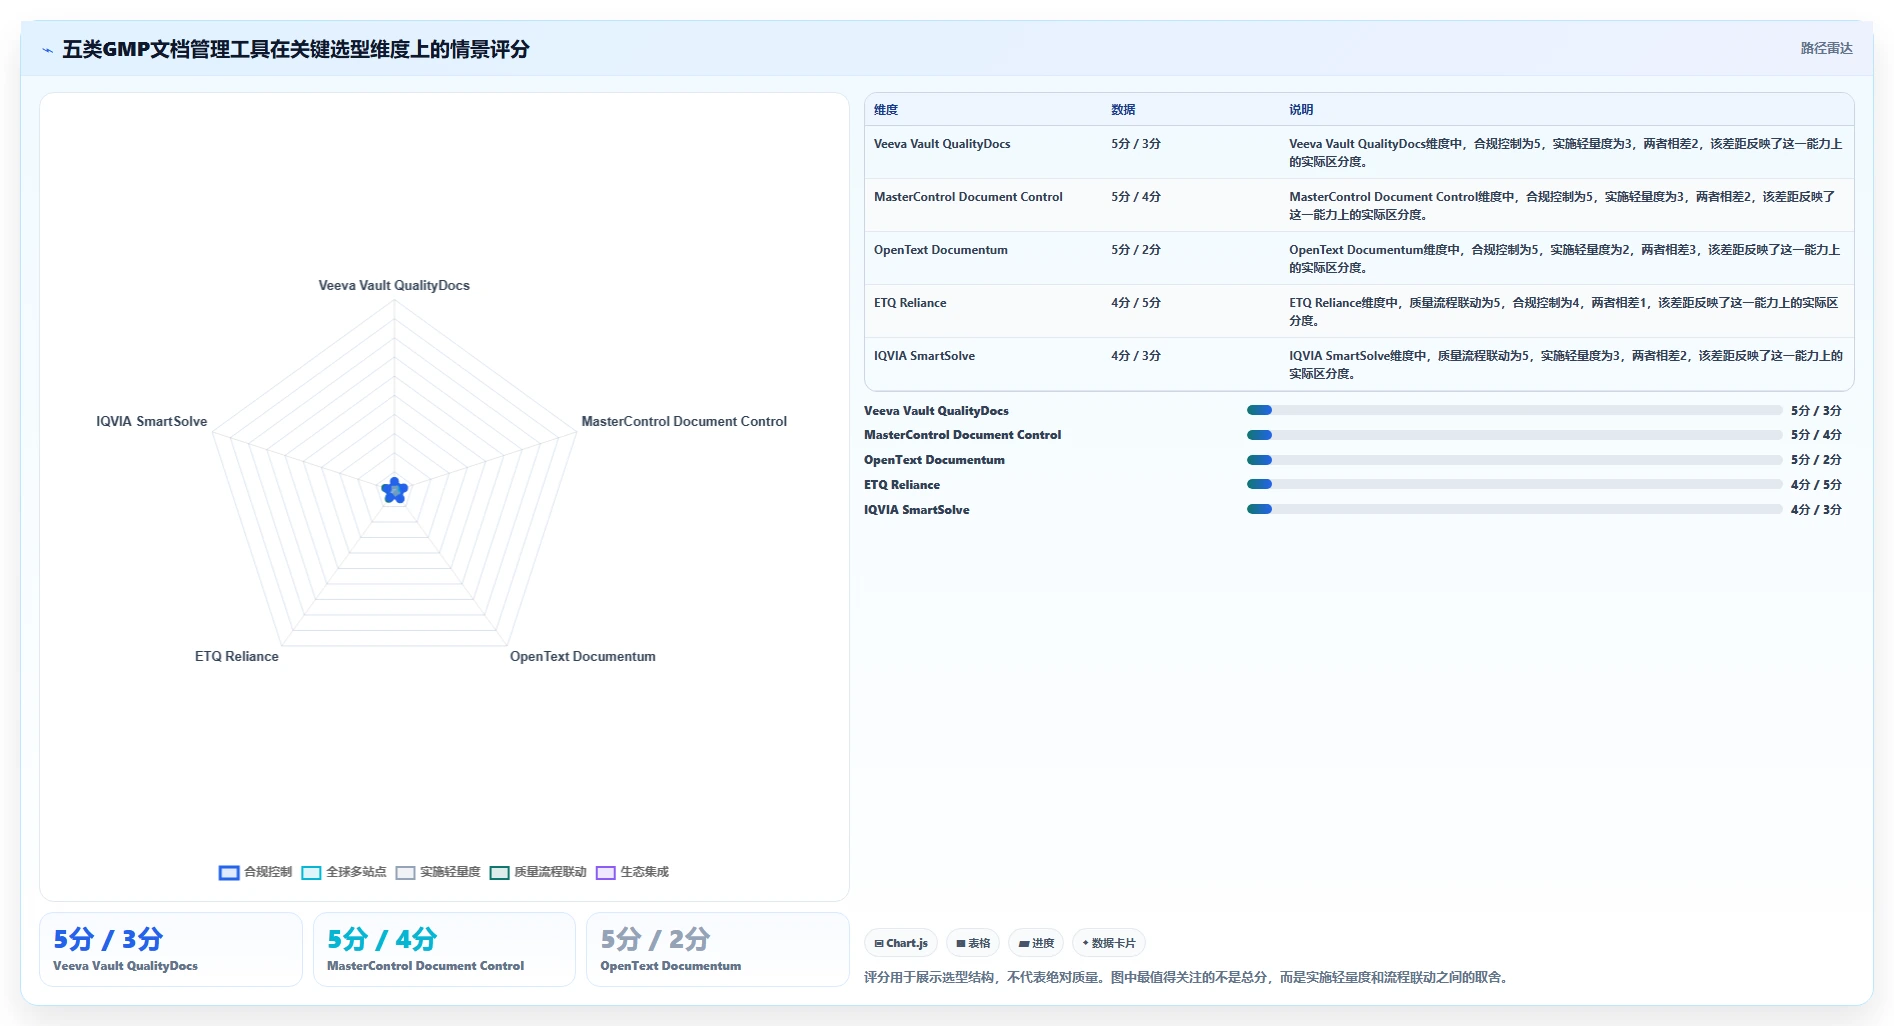Open the OpenText Documentum 5分 / 2分 card
Image resolution: width=1894 pixels, height=1026 pixels.
718,949
